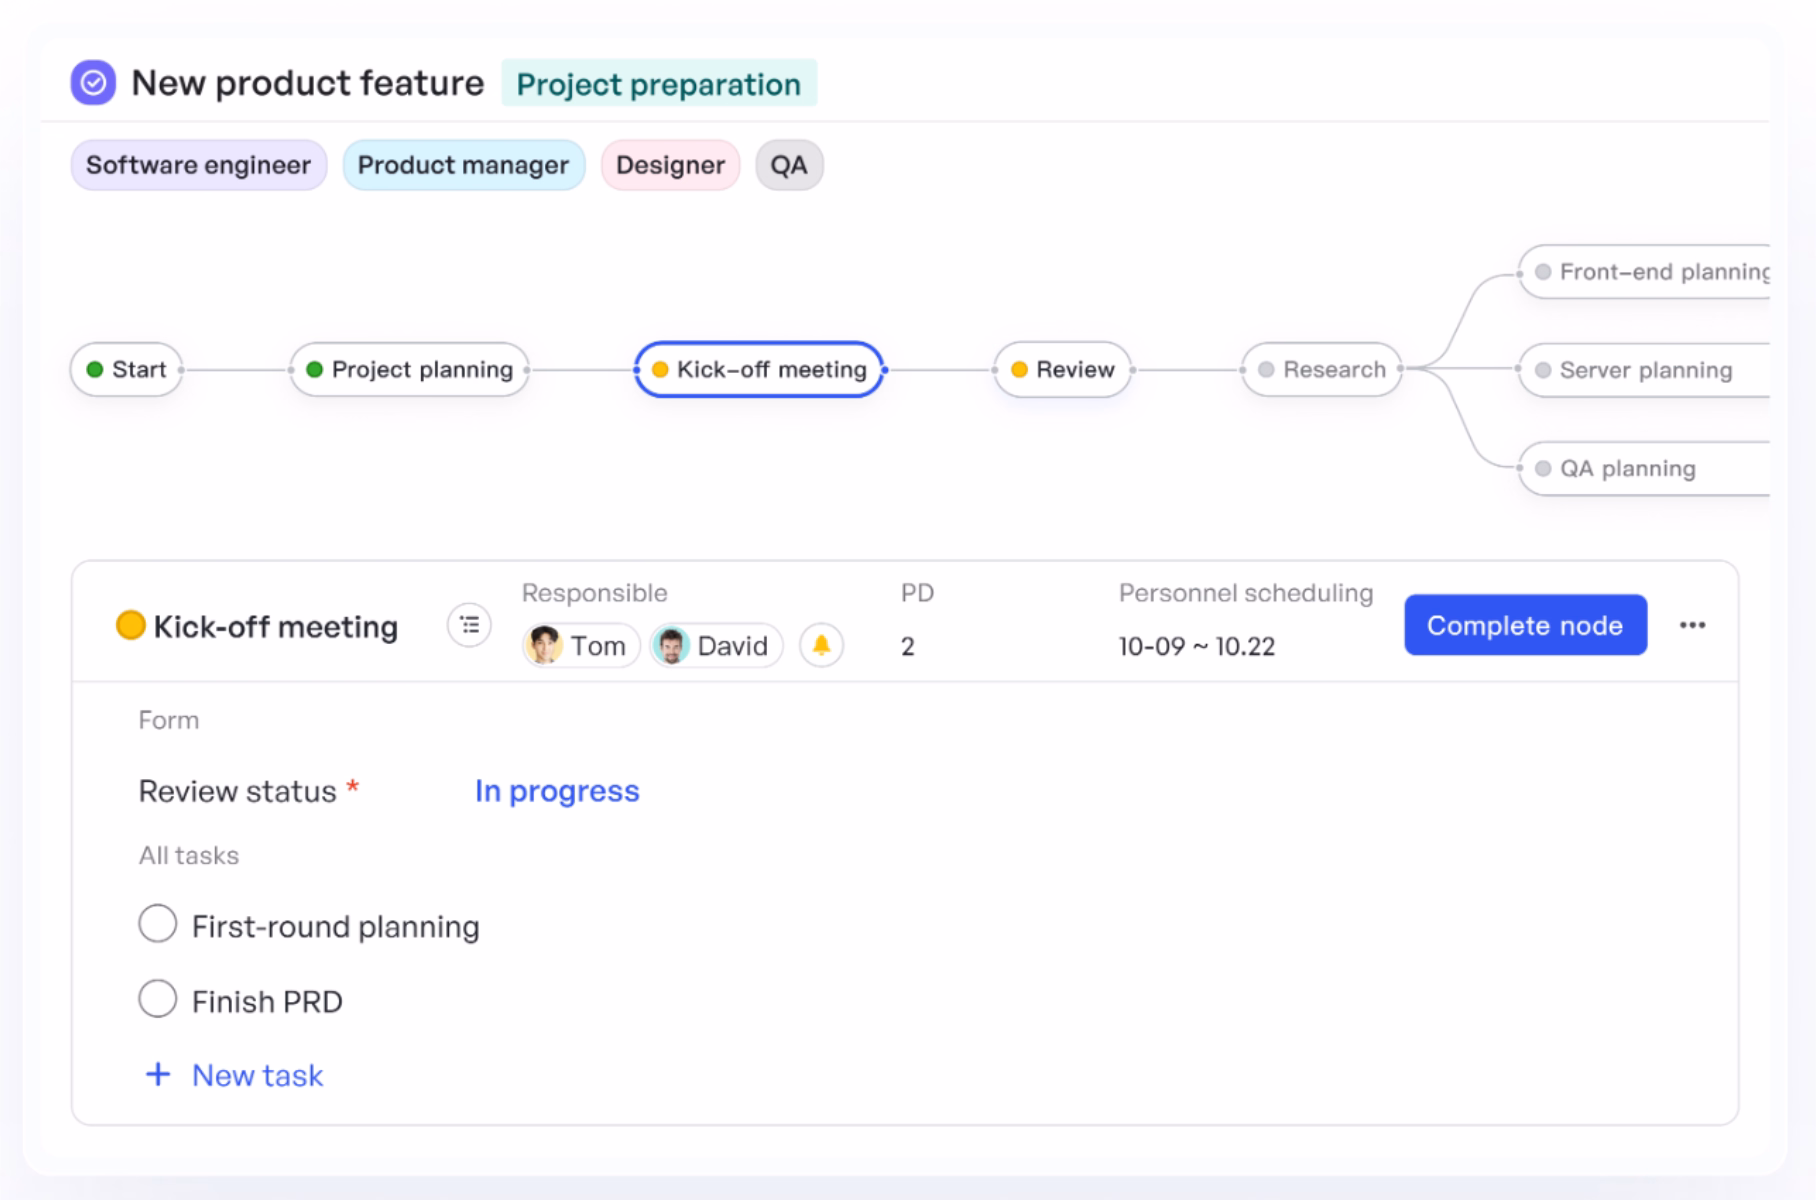Add a New task link
The width and height of the screenshot is (1816, 1200).
(257, 1075)
